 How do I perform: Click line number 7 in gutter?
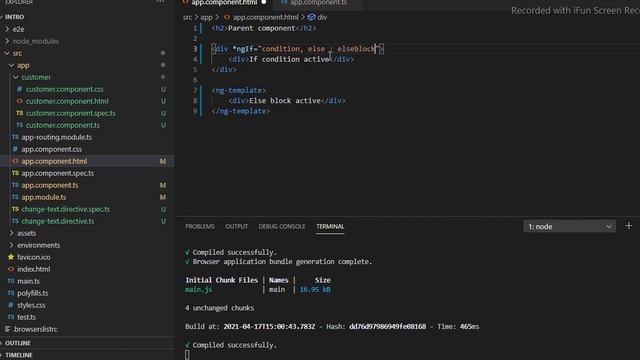point(195,90)
